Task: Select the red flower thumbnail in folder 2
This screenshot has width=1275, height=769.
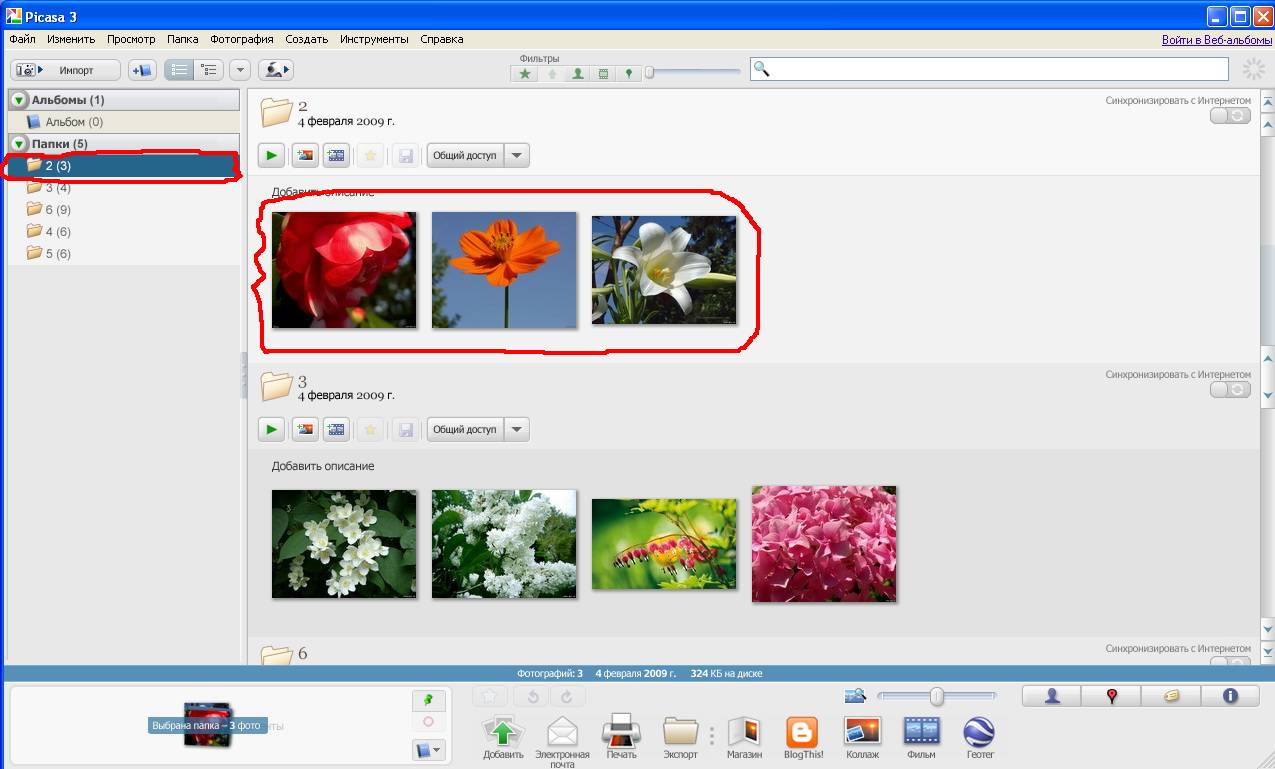Action: click(x=344, y=270)
